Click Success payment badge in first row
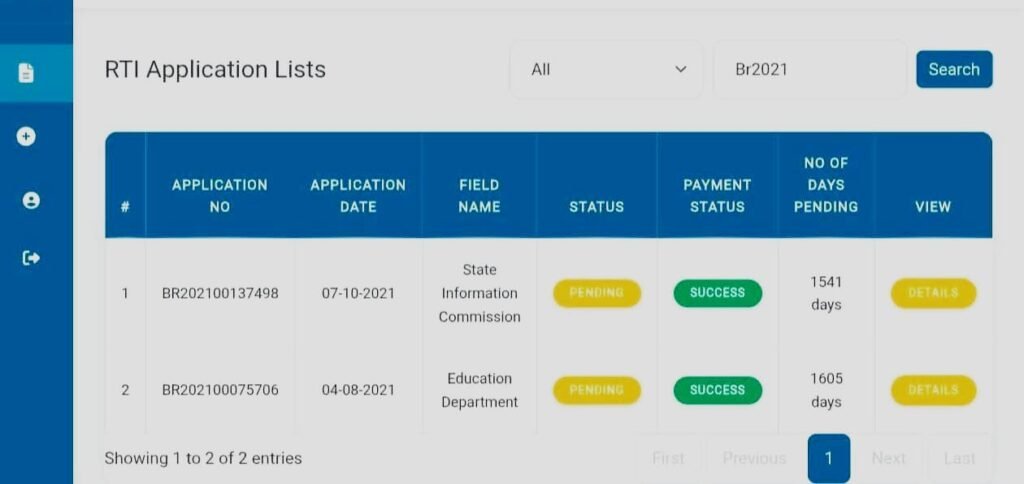This screenshot has width=1024, height=484. tap(717, 293)
